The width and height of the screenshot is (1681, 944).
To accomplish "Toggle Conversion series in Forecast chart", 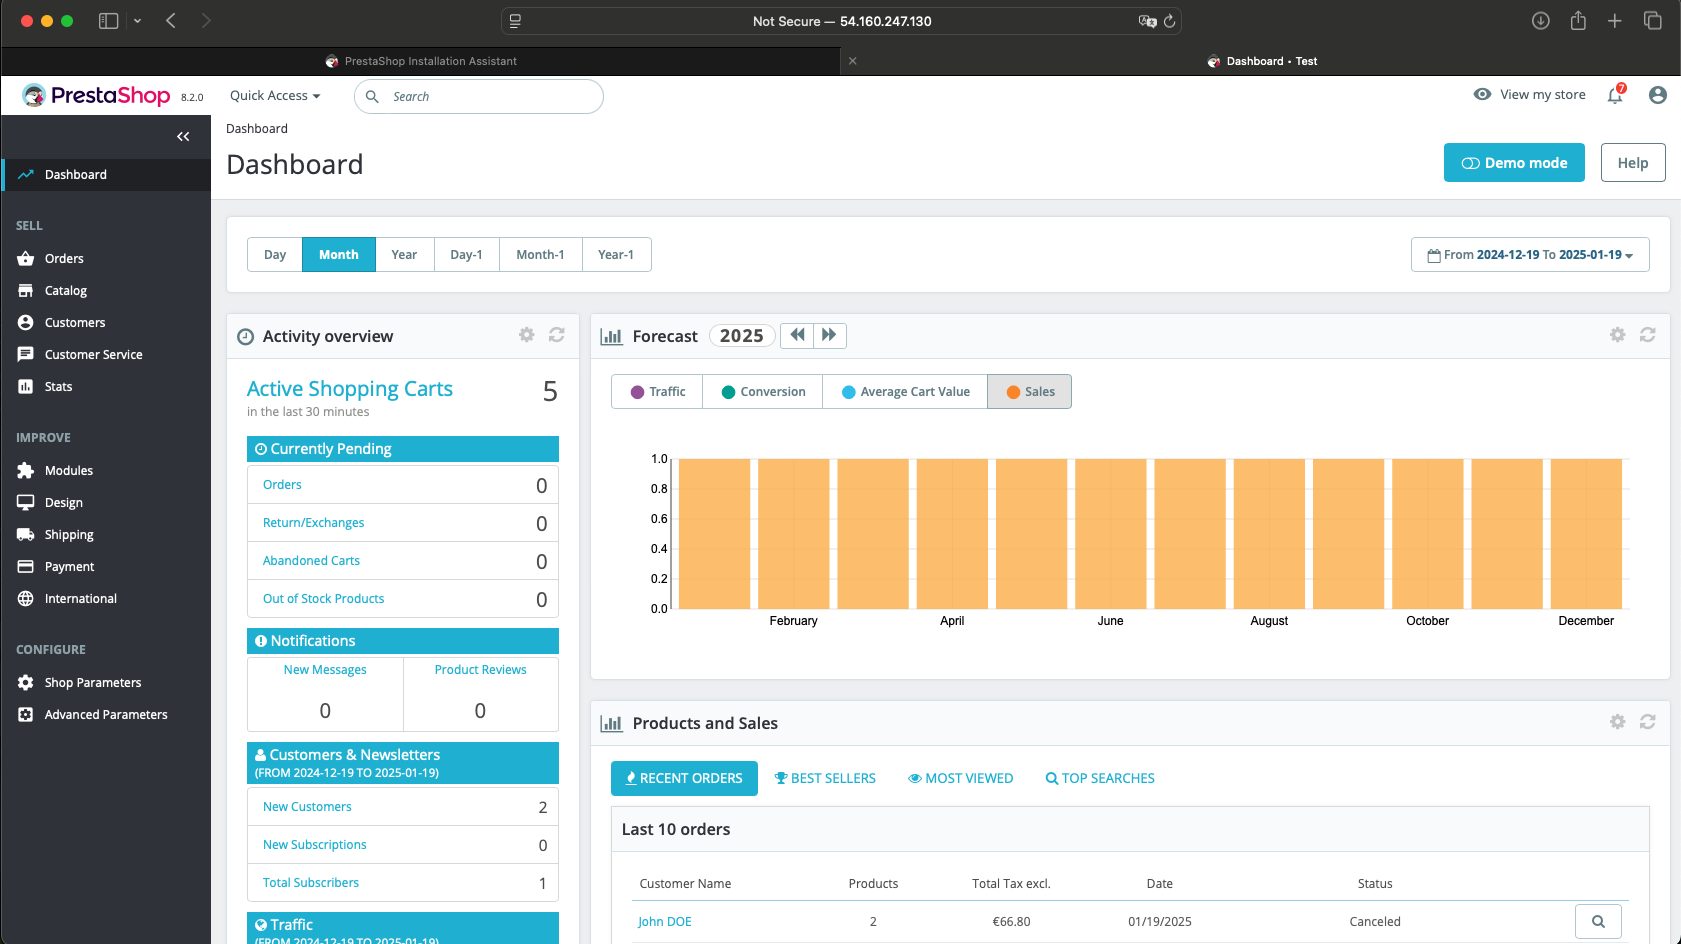I will (763, 392).
